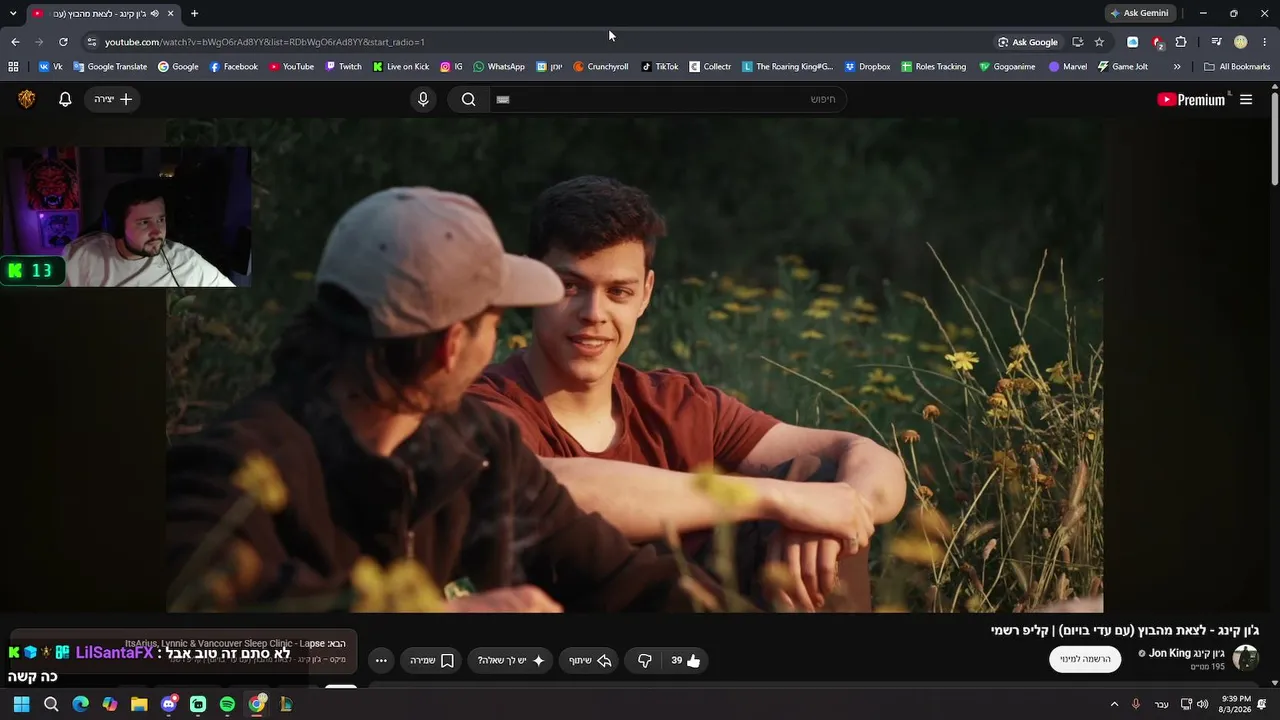Click the Ask (יש לך שאלה?) button
1280x720 pixels.
[511, 660]
